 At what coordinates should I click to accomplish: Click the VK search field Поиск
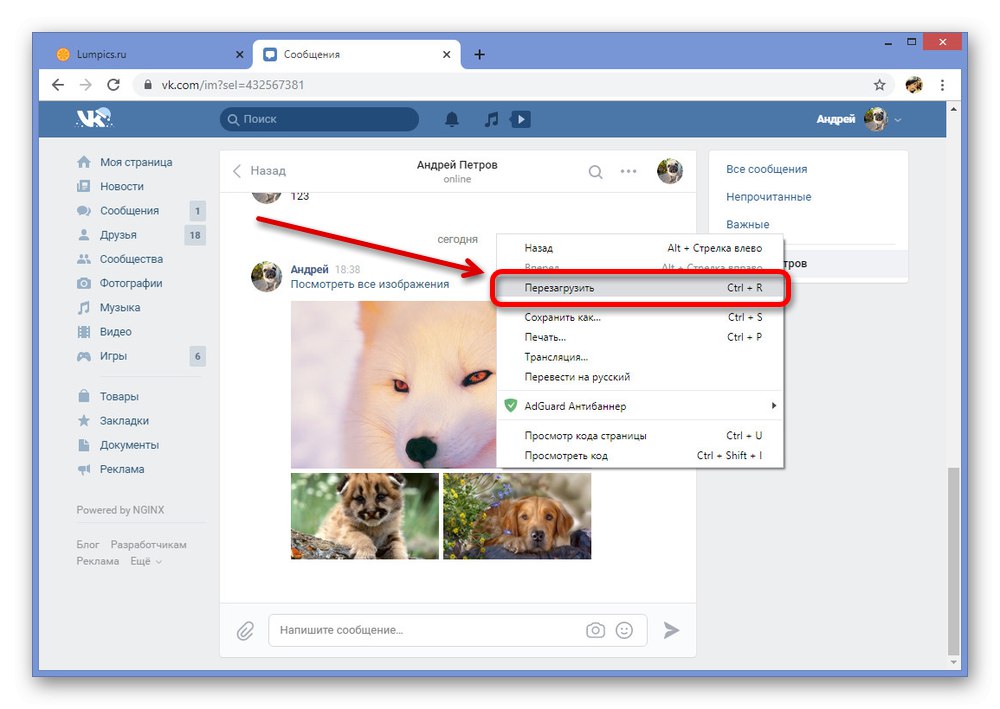[x=320, y=119]
